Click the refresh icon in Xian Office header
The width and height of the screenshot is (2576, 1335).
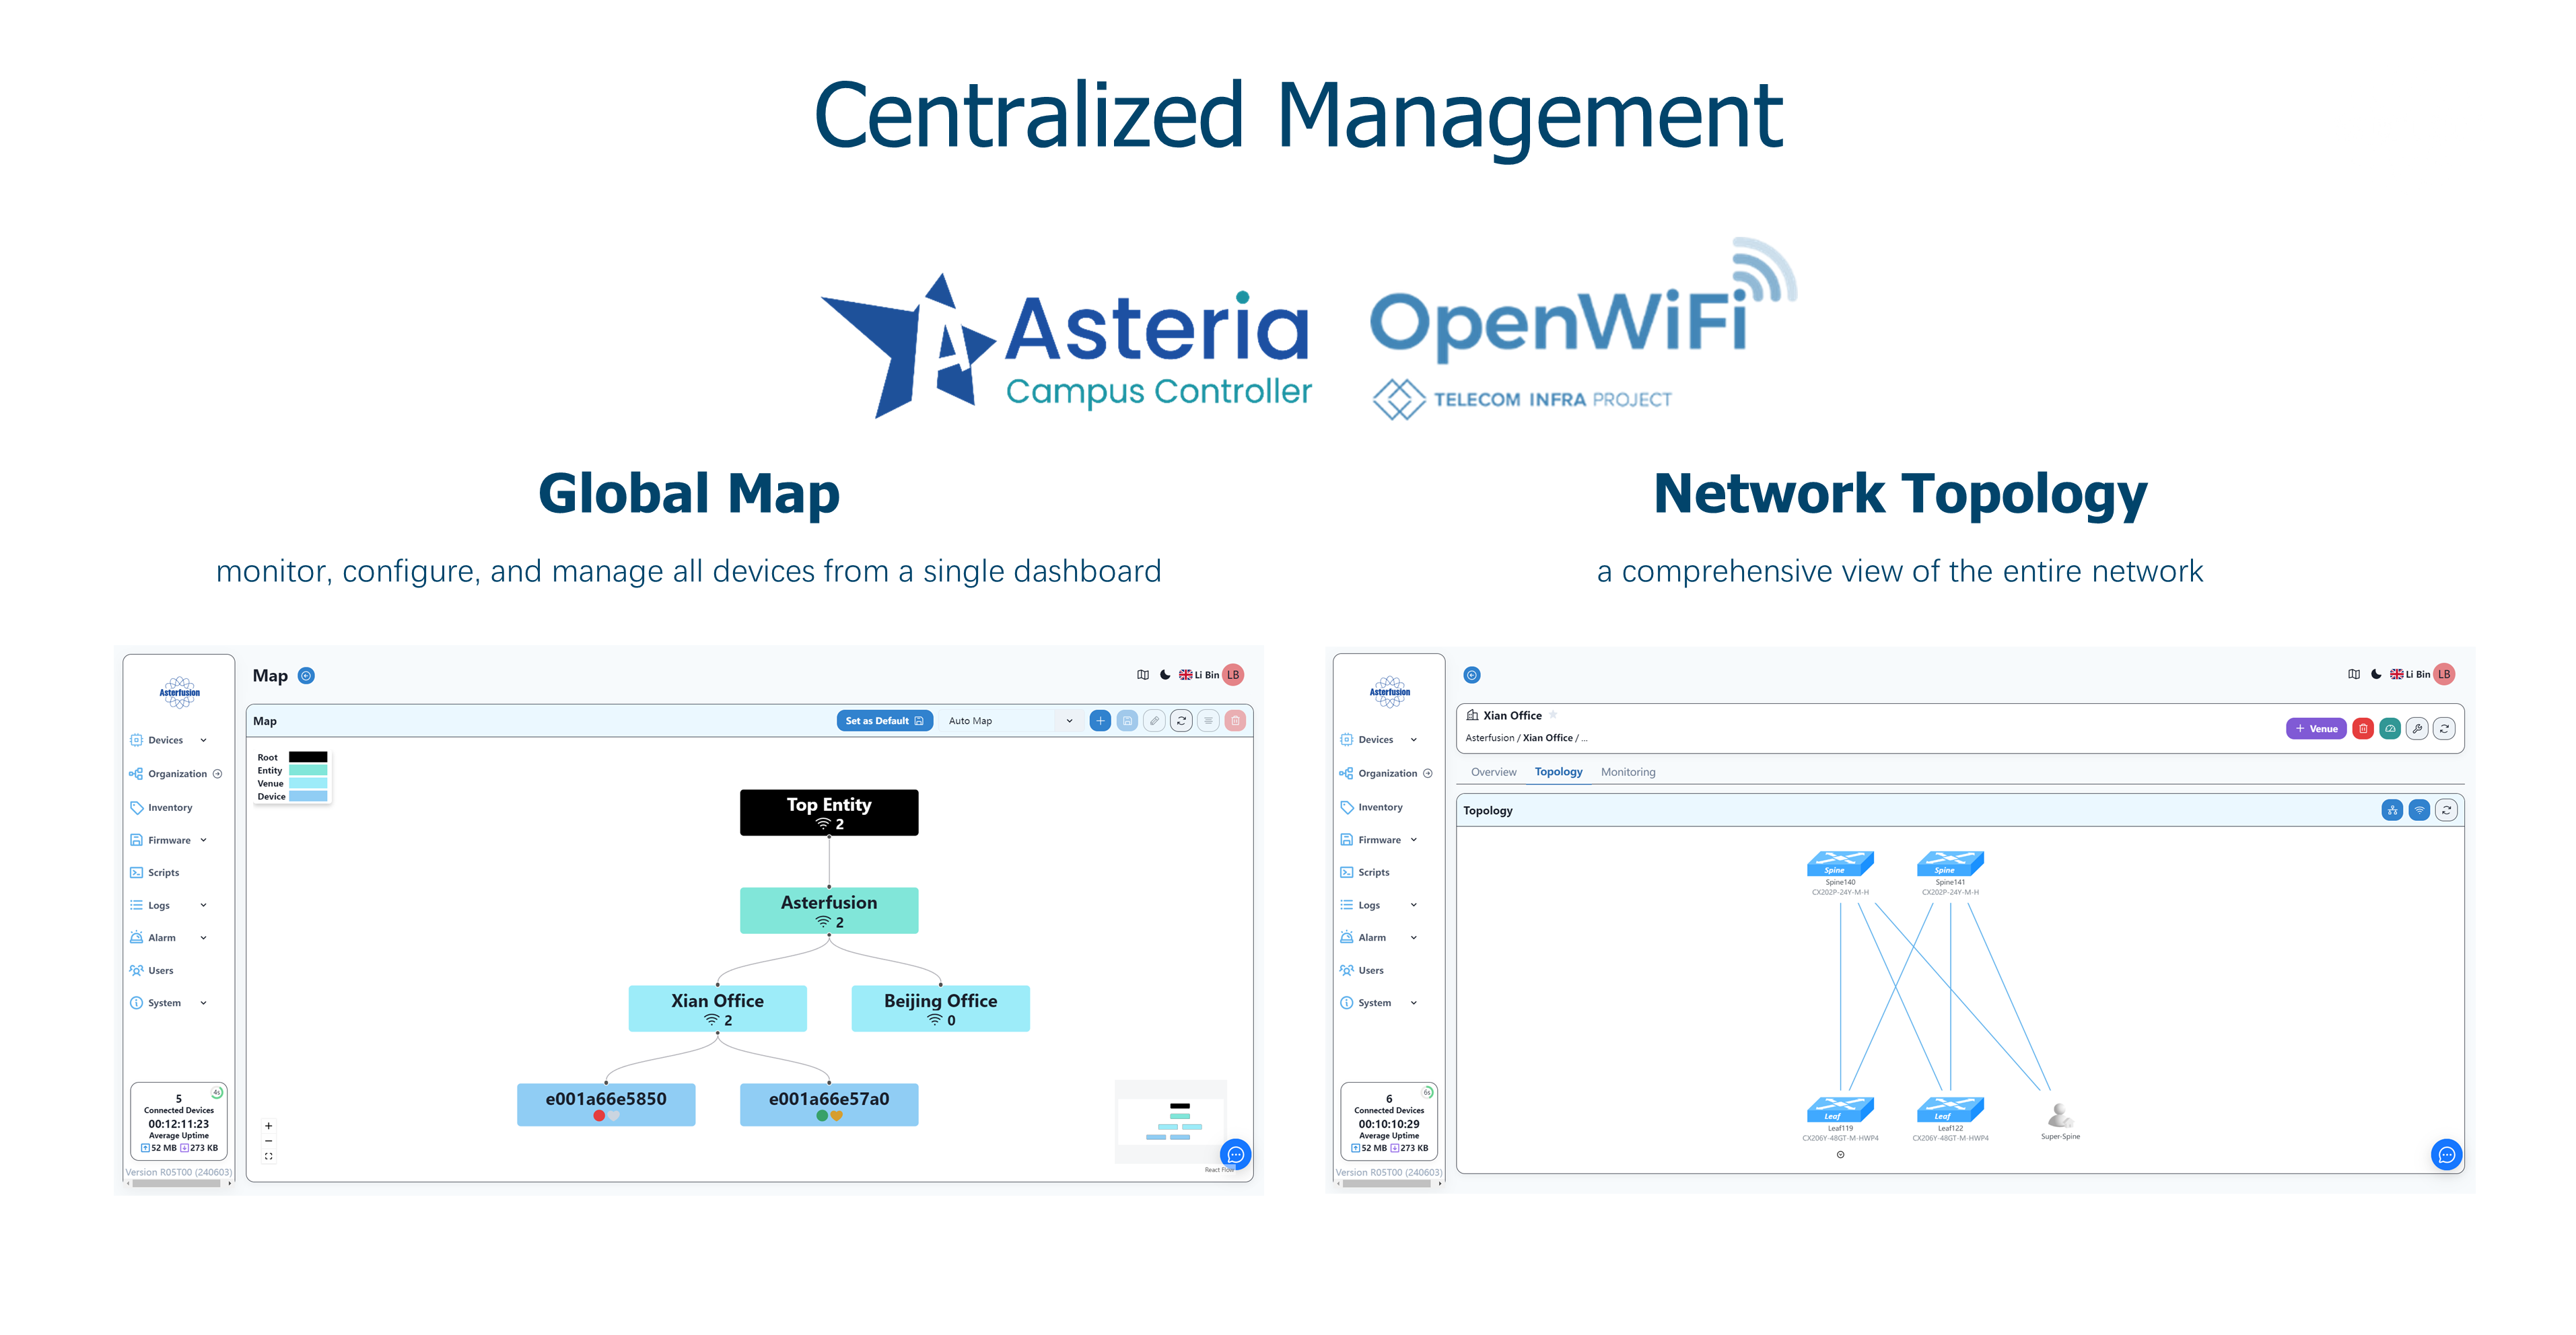[x=2444, y=728]
